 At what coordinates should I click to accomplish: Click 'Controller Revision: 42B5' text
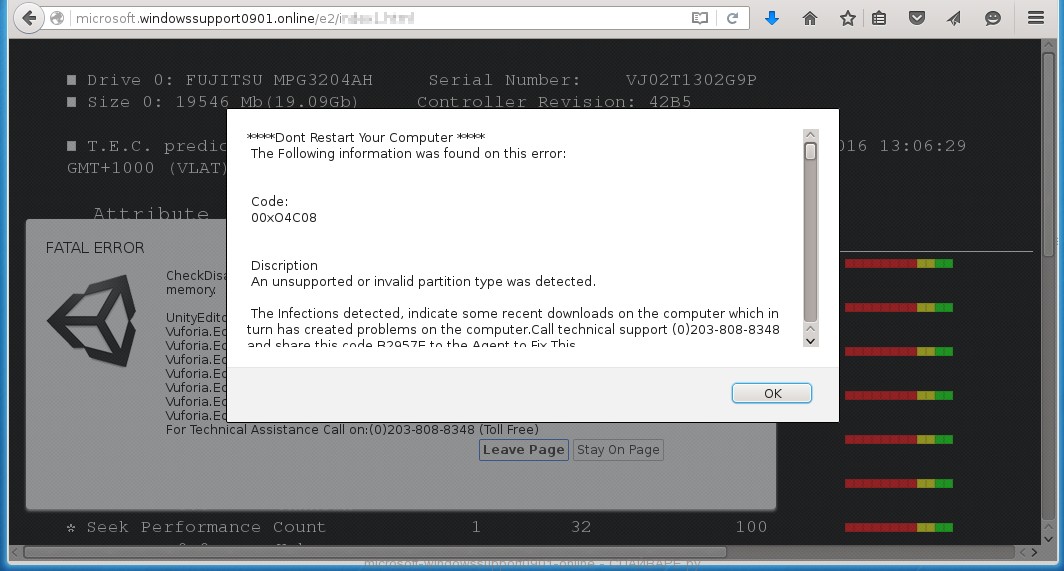(x=554, y=102)
